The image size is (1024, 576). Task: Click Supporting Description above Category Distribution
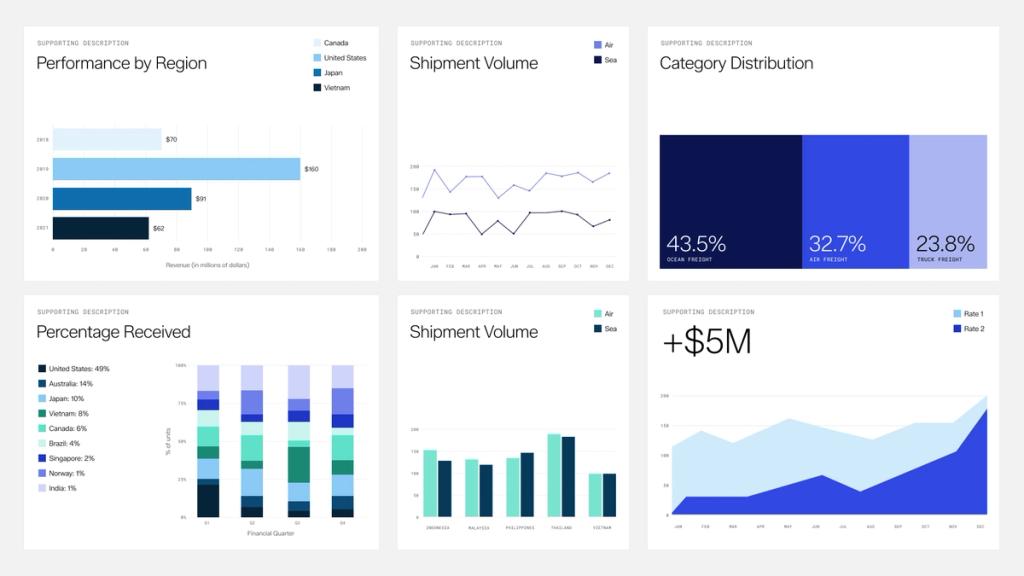click(x=707, y=43)
